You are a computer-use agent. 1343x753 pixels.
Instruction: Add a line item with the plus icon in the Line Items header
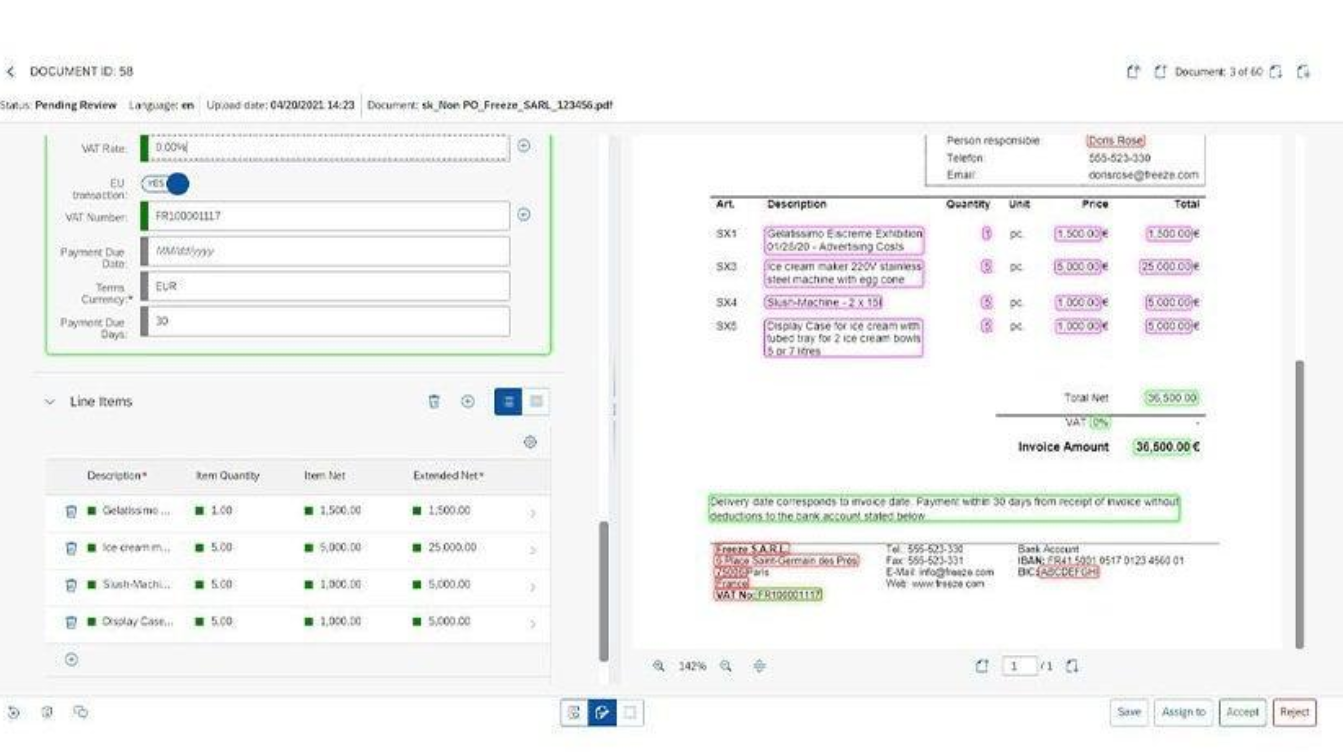pos(467,401)
